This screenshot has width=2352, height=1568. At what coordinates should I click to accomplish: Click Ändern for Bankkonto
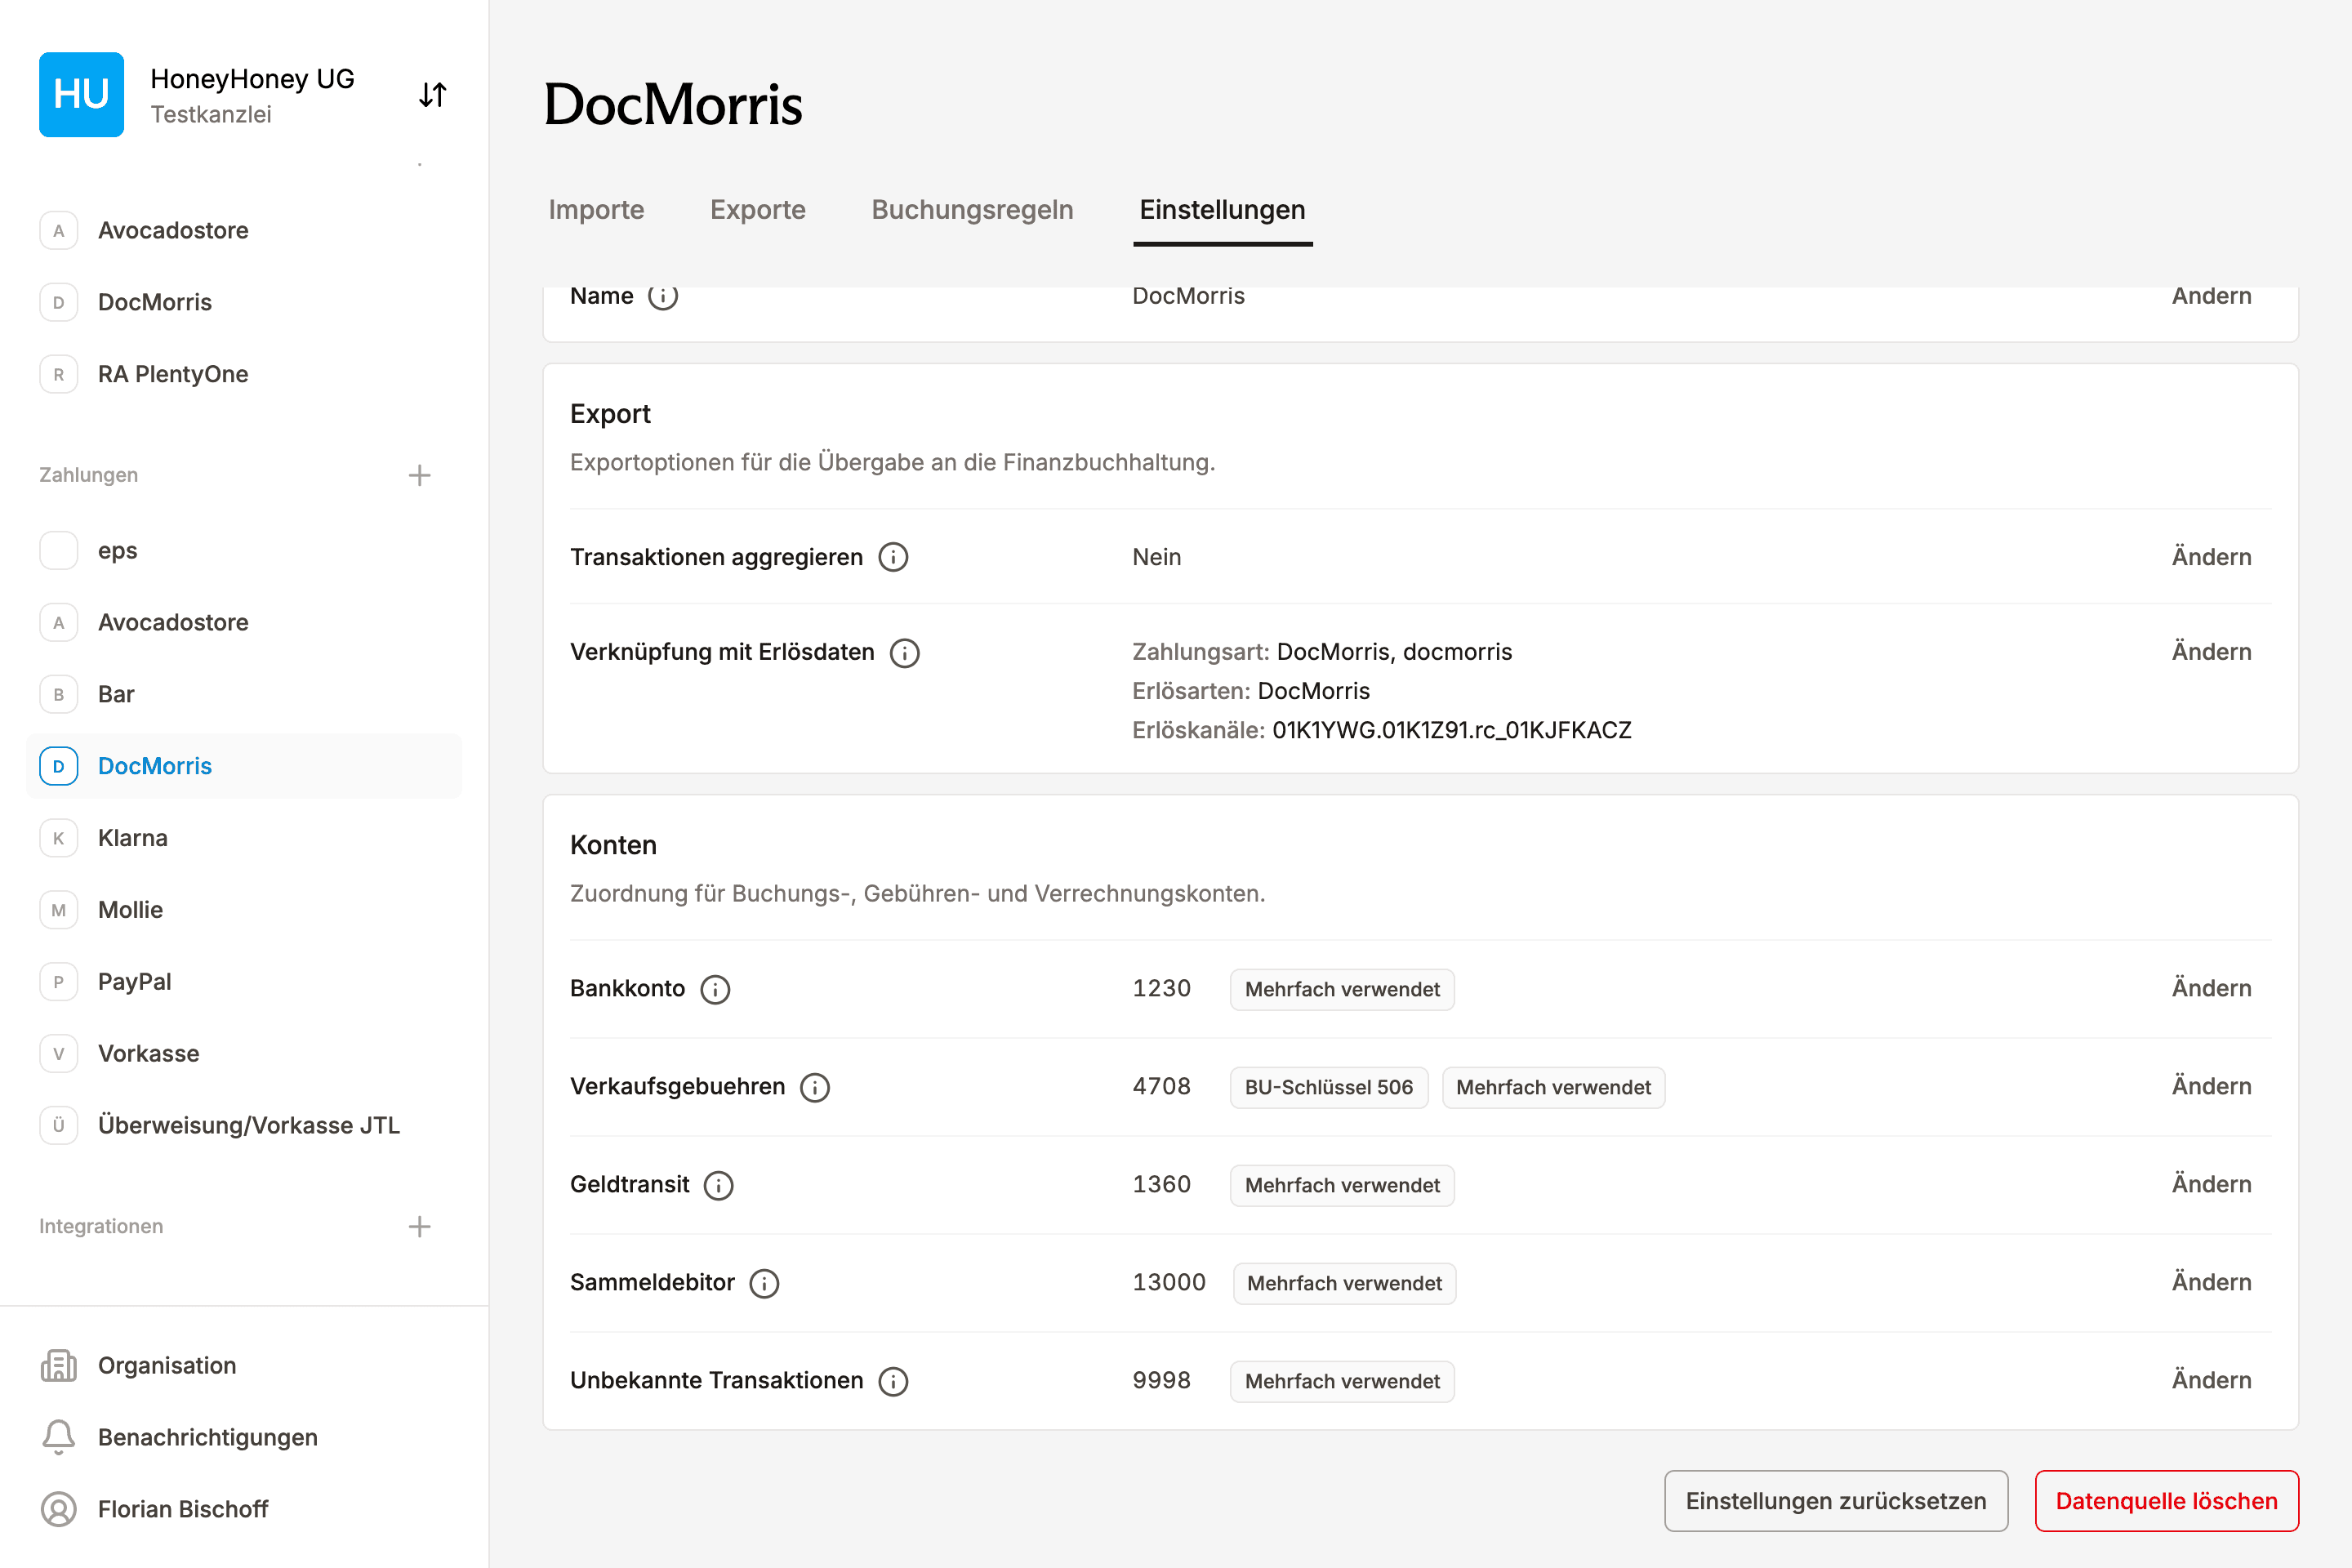pos(2211,988)
